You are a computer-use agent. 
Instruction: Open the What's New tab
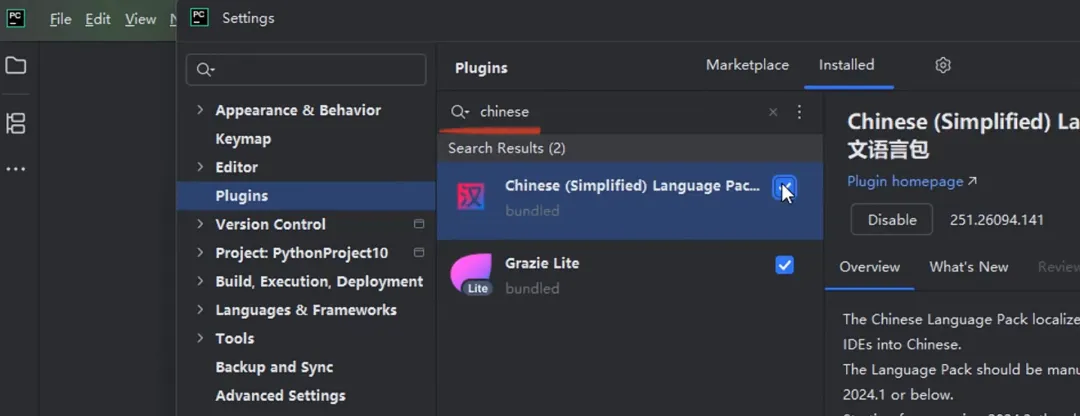tap(968, 267)
